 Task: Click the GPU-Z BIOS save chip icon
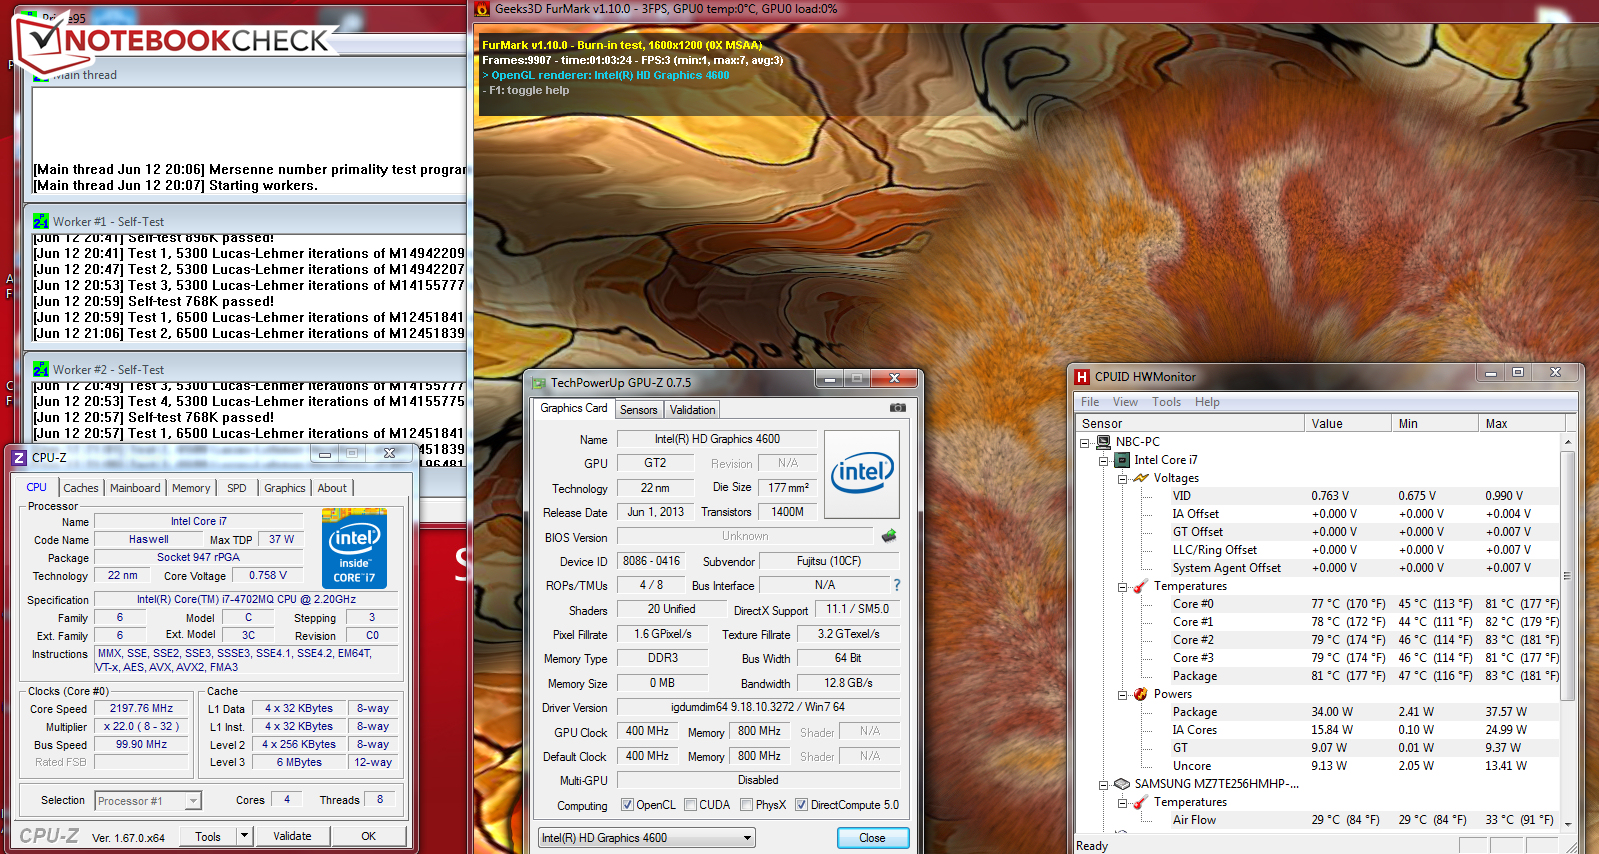(x=889, y=536)
